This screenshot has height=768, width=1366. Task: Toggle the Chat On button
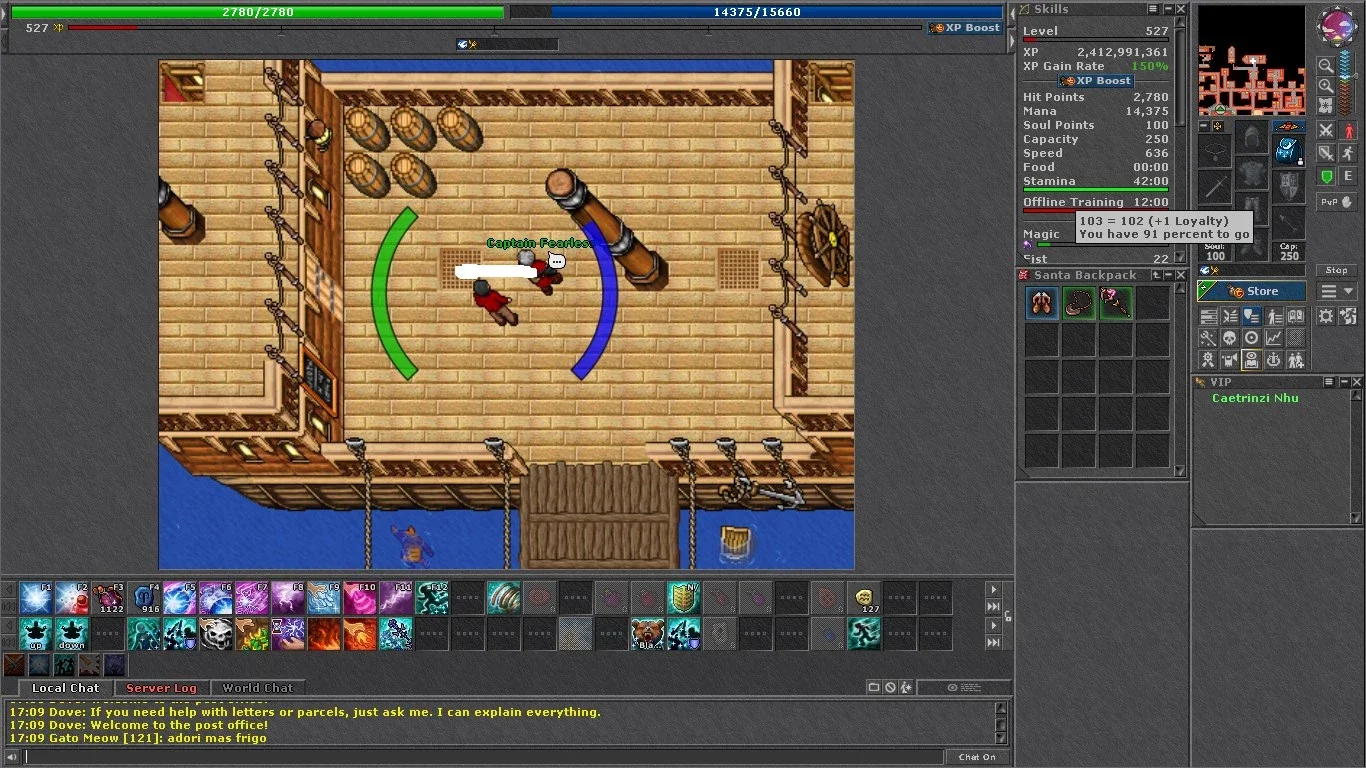977,757
